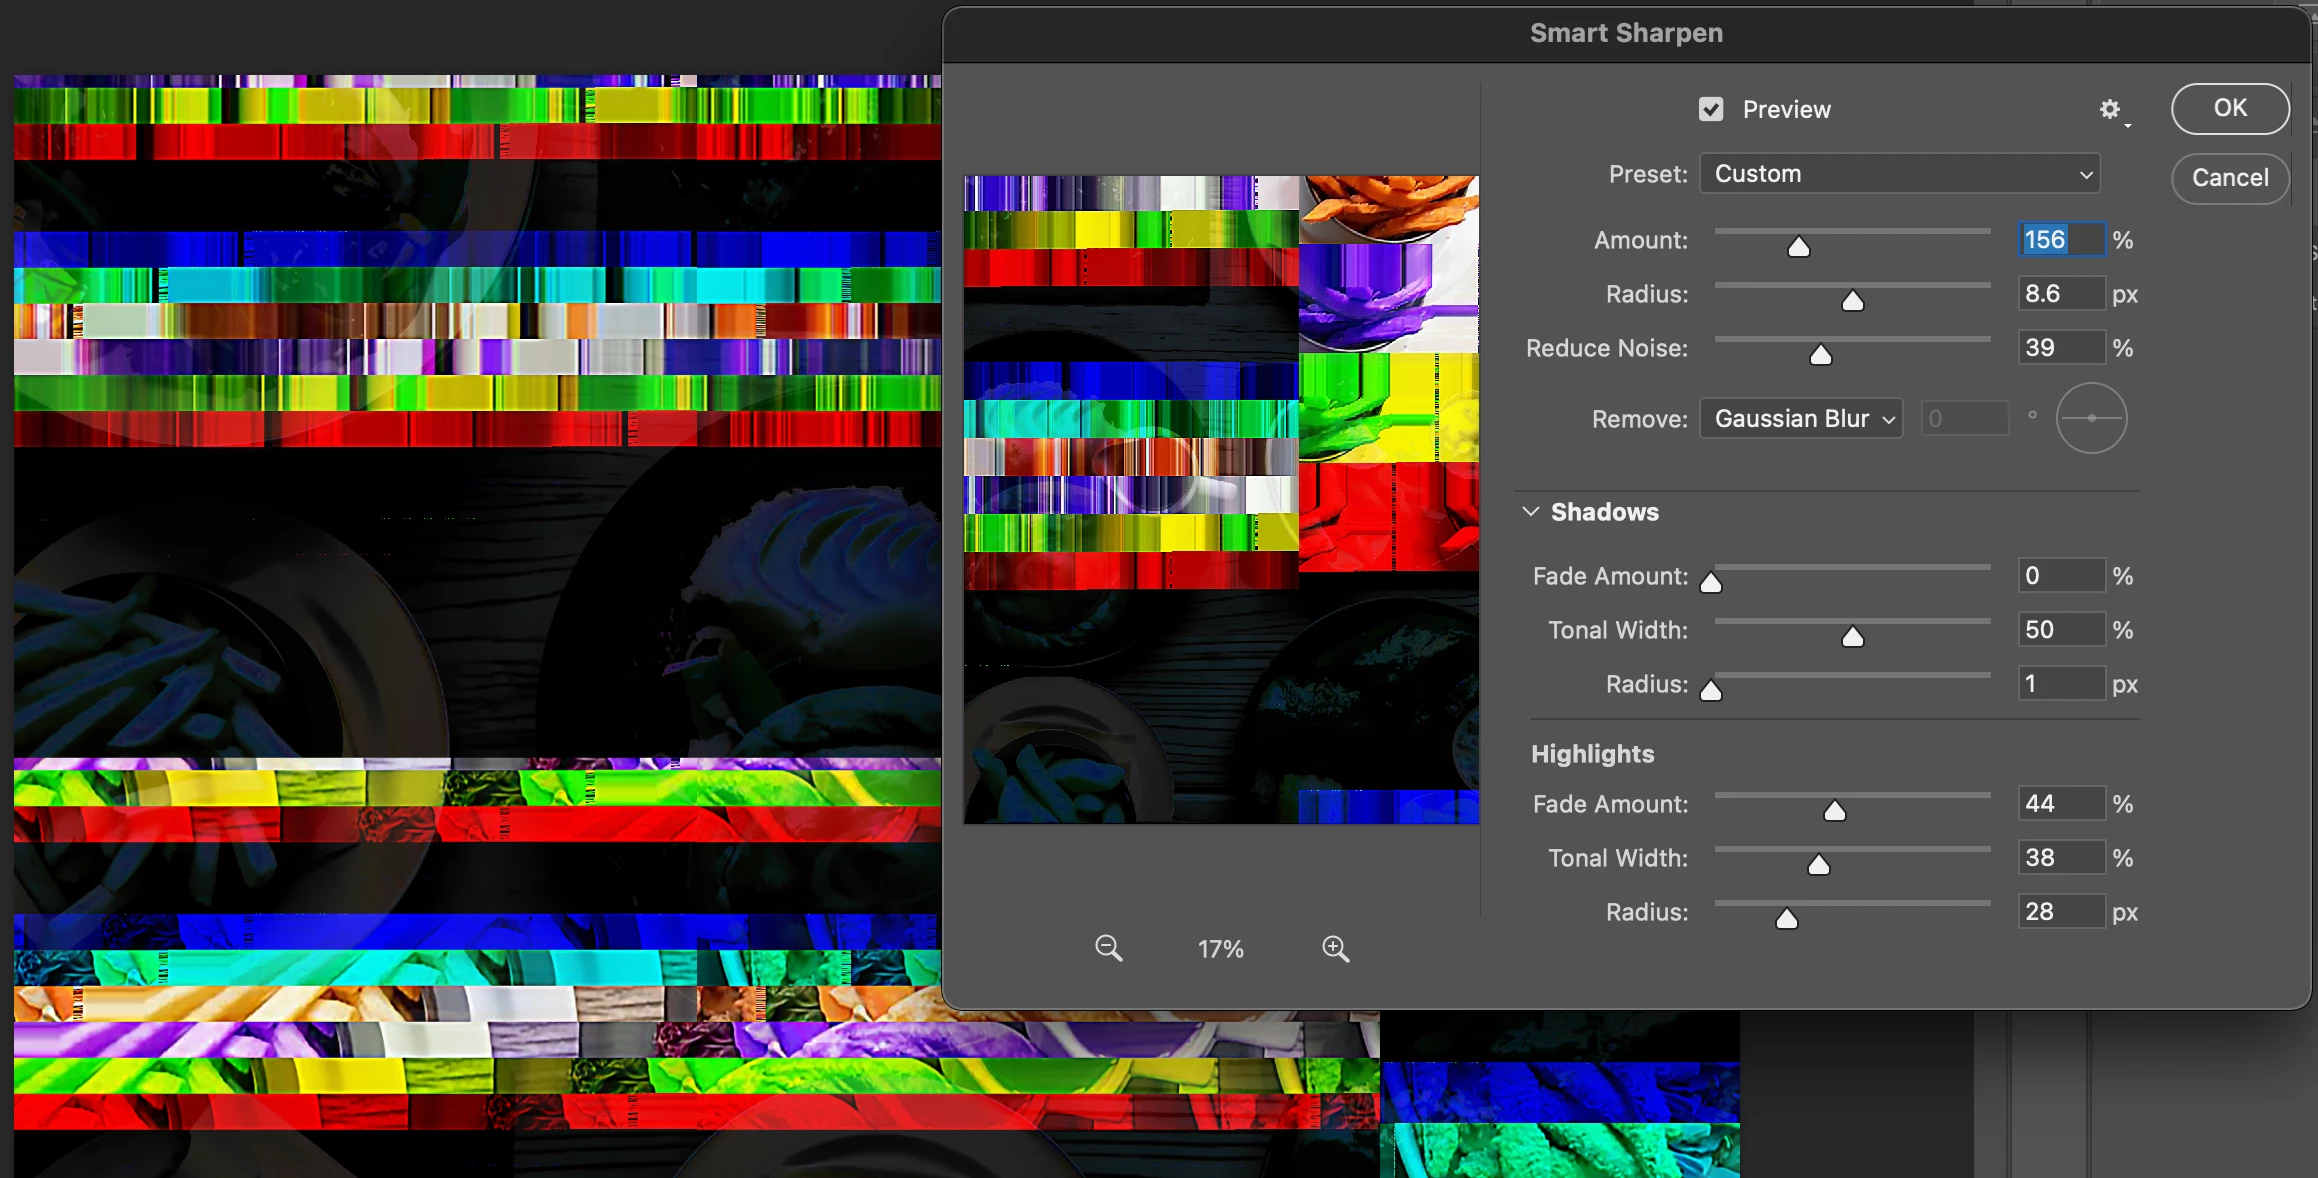Toggle the Preview checkbox
The width and height of the screenshot is (2318, 1178).
click(x=1711, y=110)
